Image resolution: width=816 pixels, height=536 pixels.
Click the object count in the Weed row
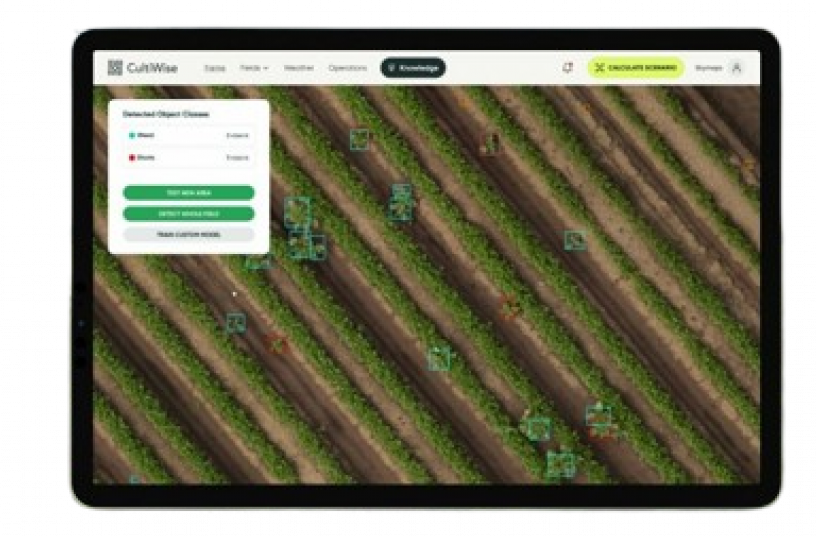pos(237,136)
